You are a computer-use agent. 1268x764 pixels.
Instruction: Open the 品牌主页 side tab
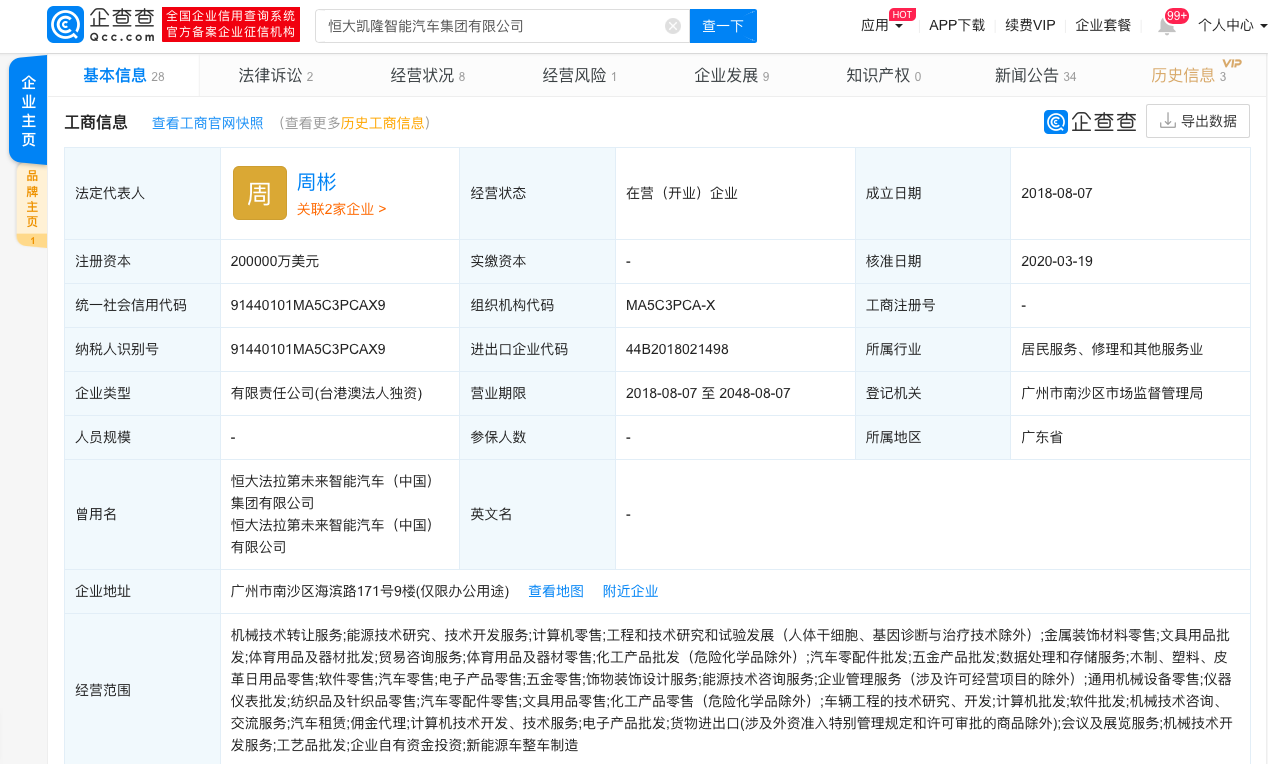click(31, 199)
